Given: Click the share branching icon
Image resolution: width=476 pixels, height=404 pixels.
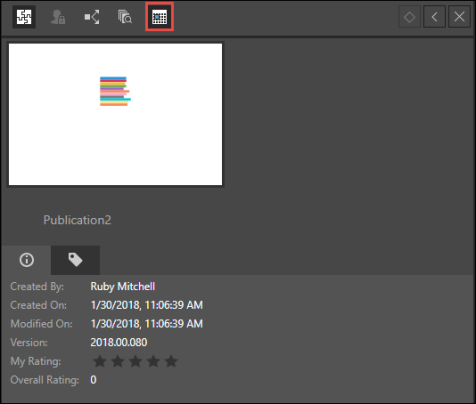Looking at the screenshot, I should pos(92,17).
